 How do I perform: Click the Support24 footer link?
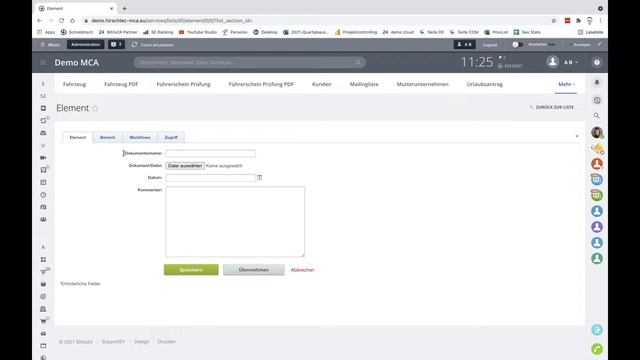(113, 342)
